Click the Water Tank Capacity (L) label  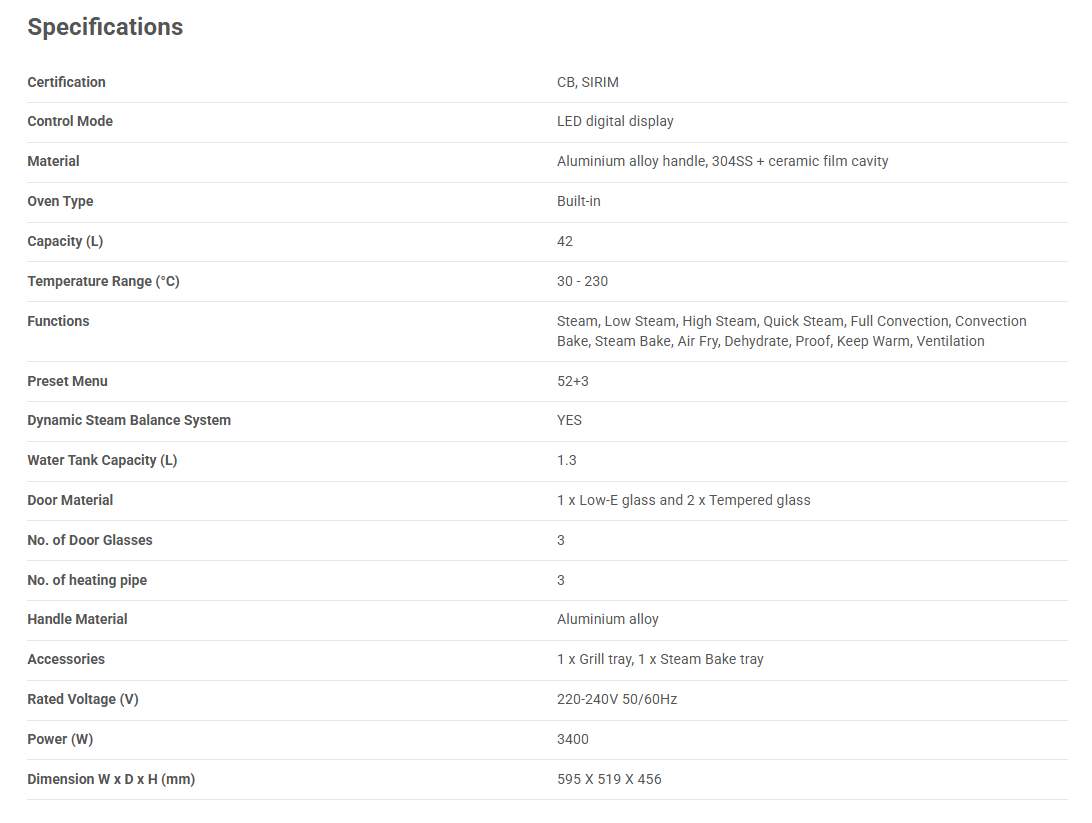102,460
